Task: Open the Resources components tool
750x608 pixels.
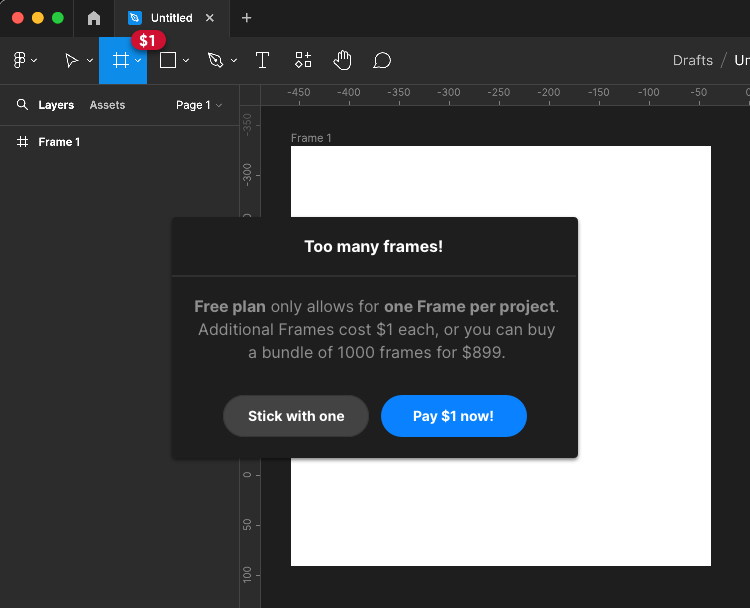Action: coord(303,60)
